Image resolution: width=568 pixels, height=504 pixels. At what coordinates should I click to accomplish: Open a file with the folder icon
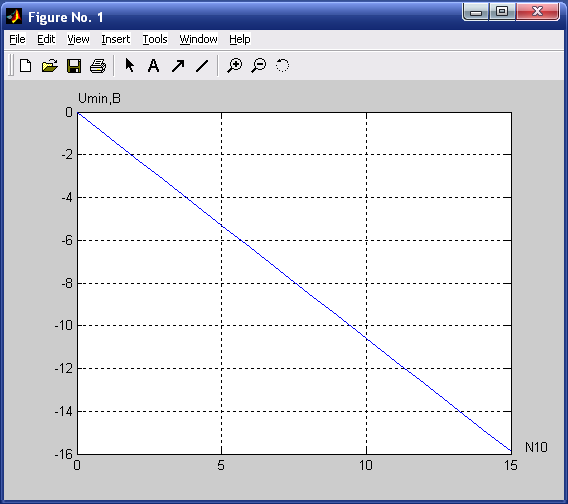point(50,66)
